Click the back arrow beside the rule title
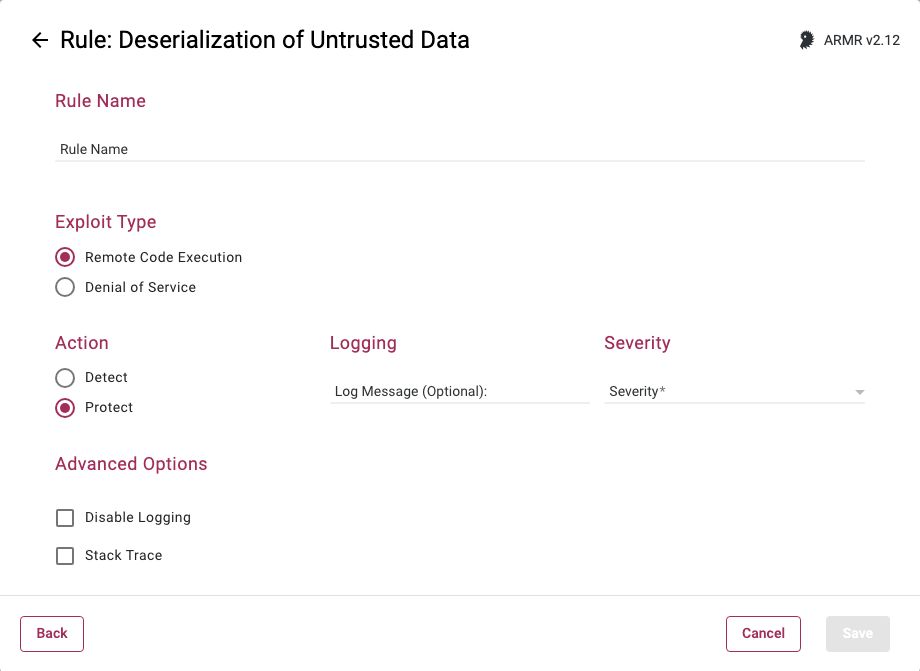 (x=40, y=40)
